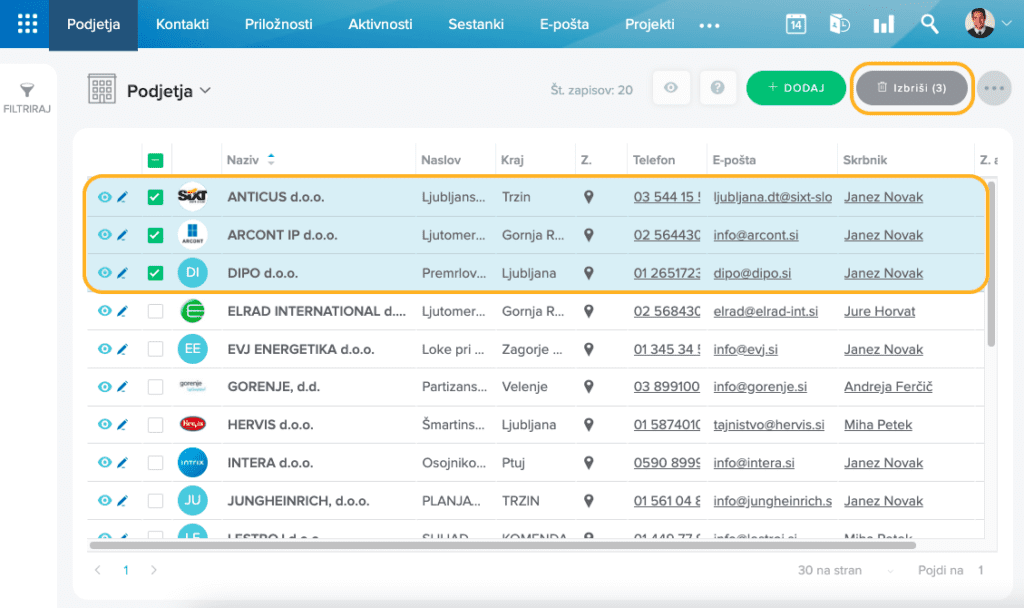Expand more menu items ellipsis in navbar
The height and width of the screenshot is (608, 1024).
709,25
